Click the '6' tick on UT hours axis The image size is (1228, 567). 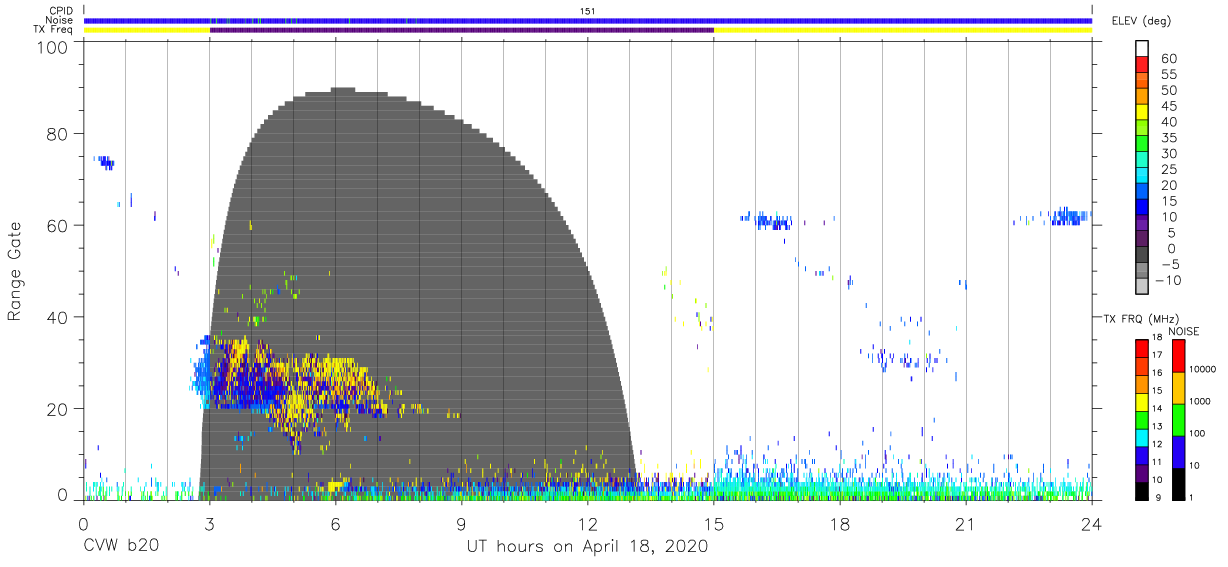(x=335, y=523)
